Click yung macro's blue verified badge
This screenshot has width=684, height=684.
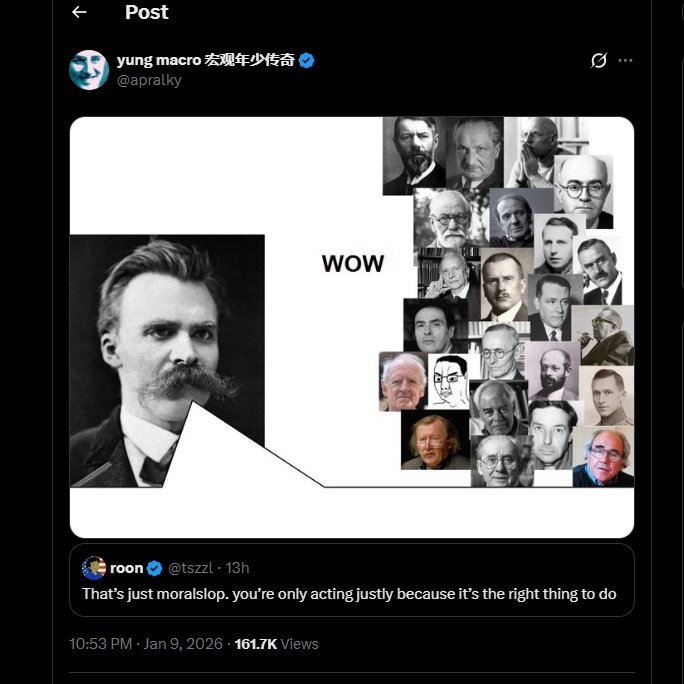click(x=307, y=60)
